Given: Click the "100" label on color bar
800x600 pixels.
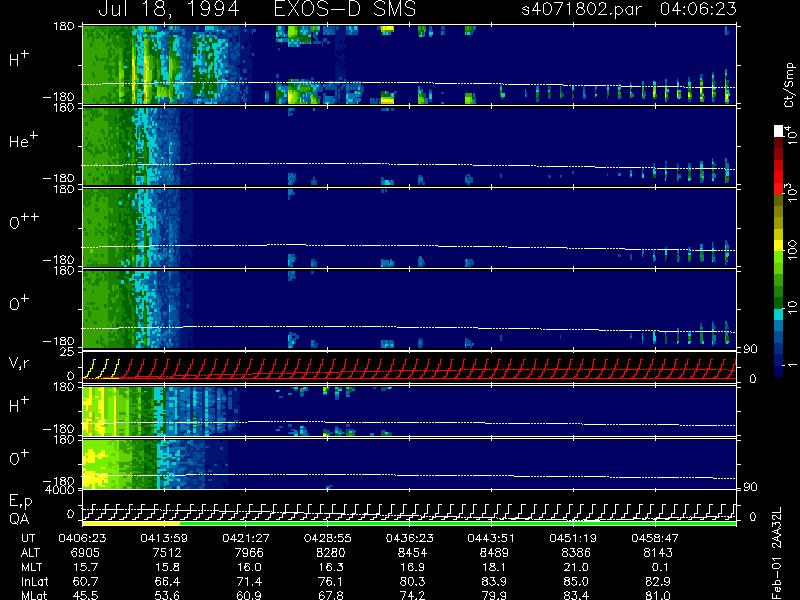Looking at the screenshot, I should (x=791, y=249).
